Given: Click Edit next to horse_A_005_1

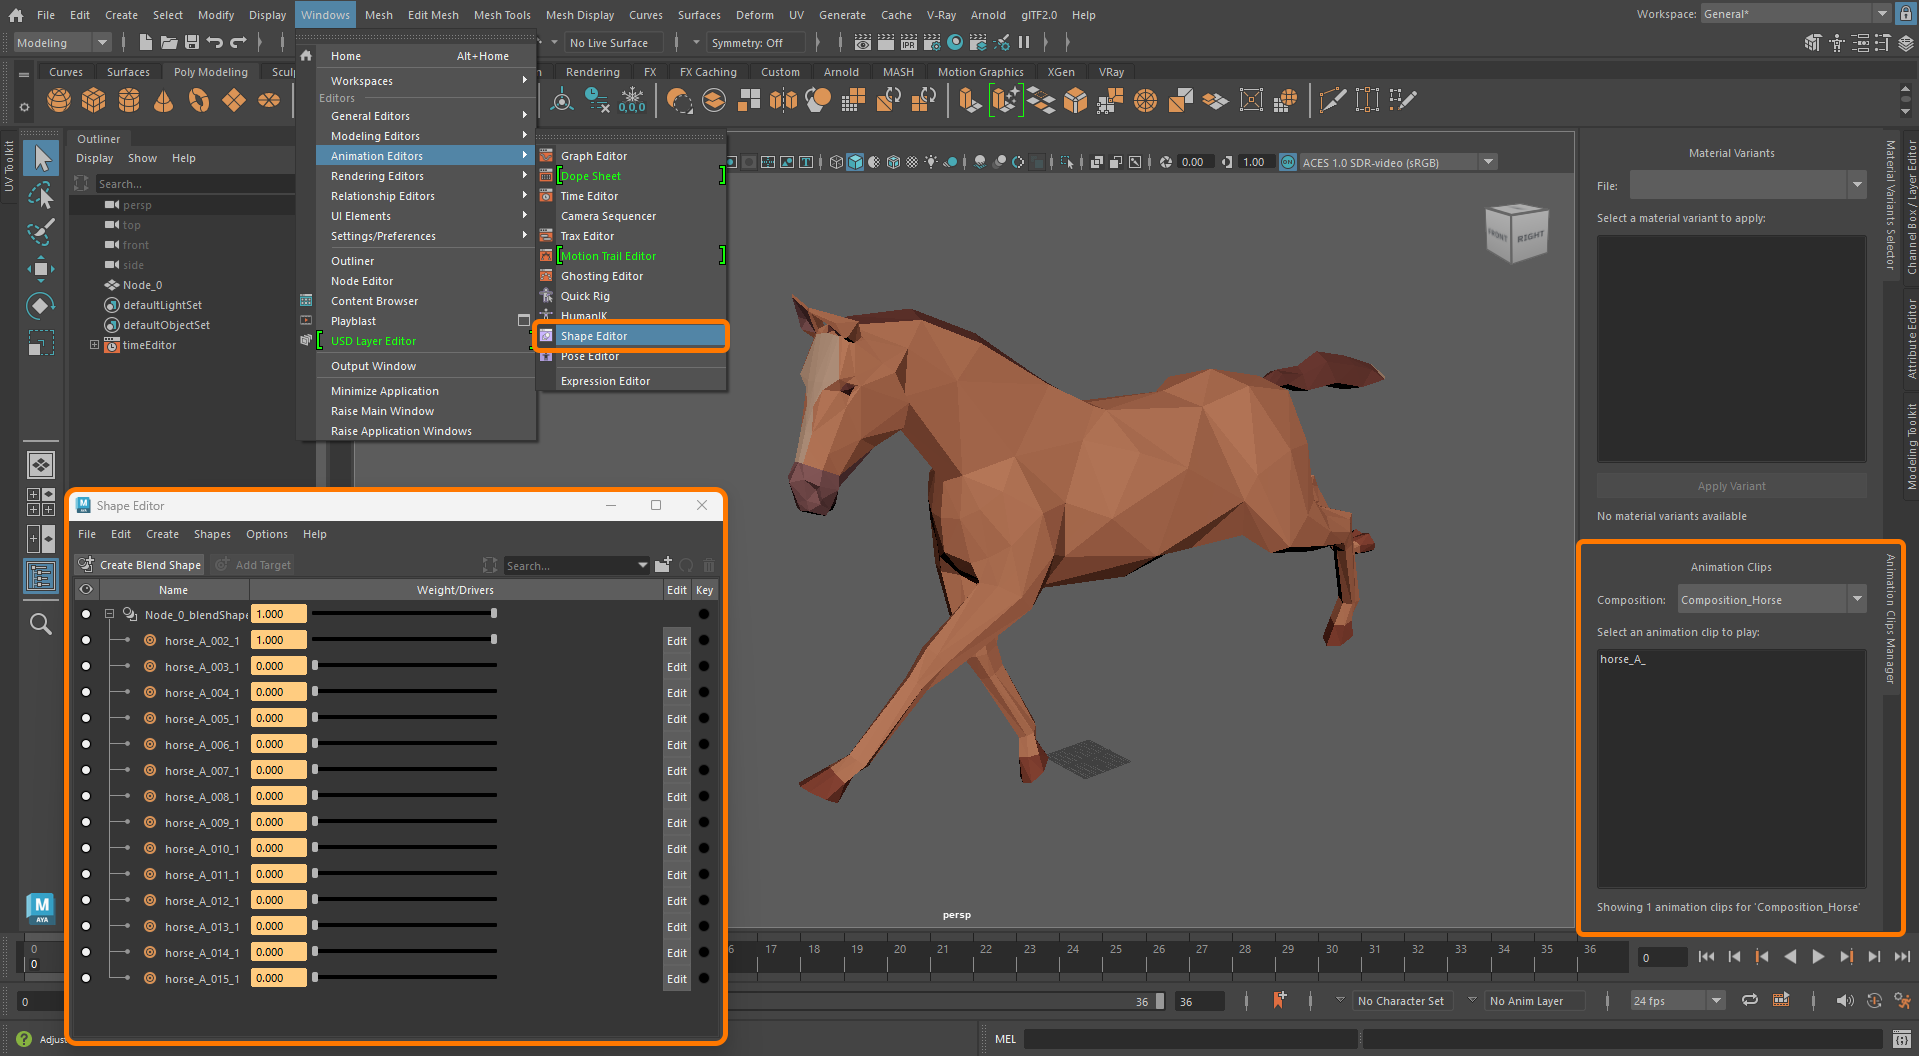Looking at the screenshot, I should 676,718.
